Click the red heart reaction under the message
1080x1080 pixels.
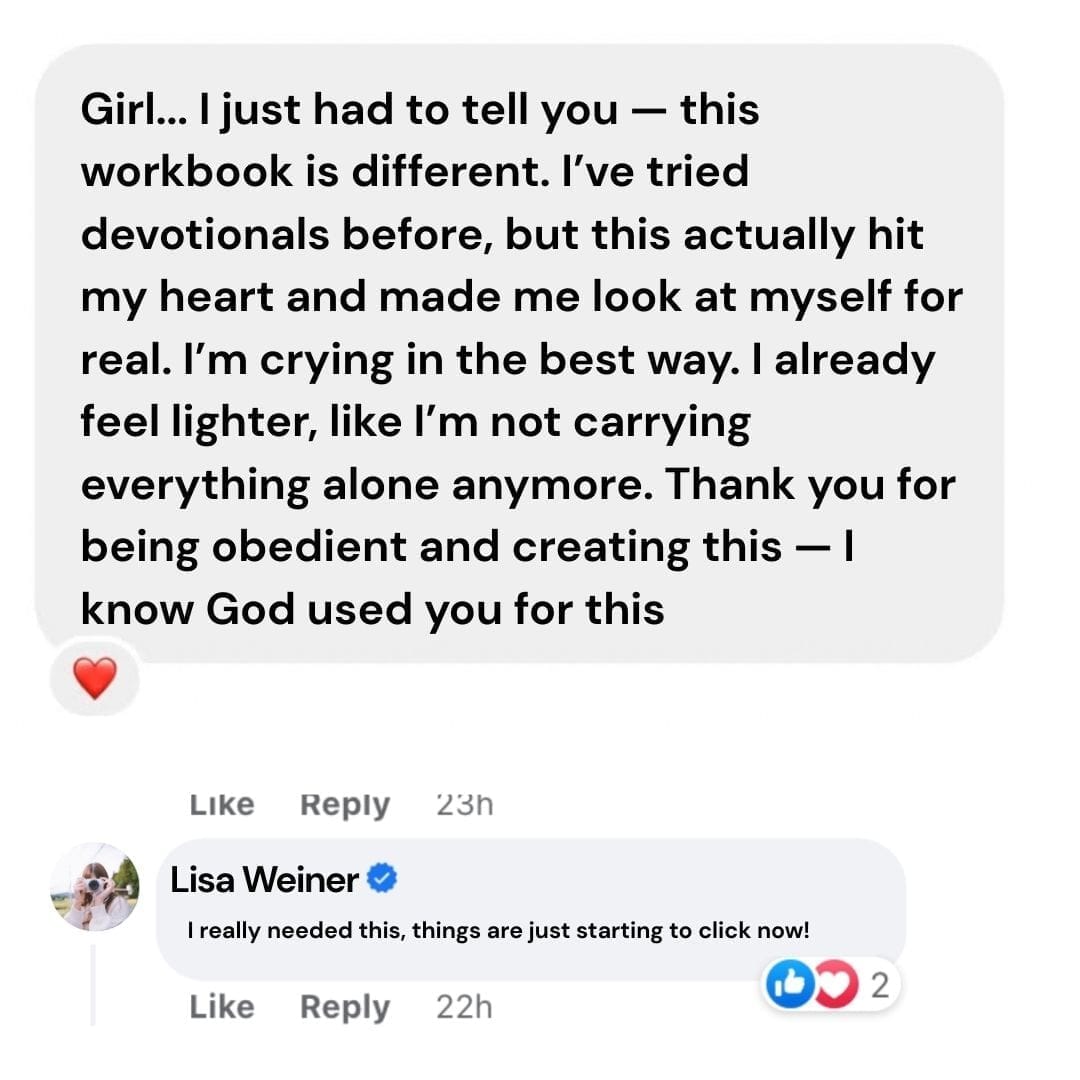[x=96, y=680]
